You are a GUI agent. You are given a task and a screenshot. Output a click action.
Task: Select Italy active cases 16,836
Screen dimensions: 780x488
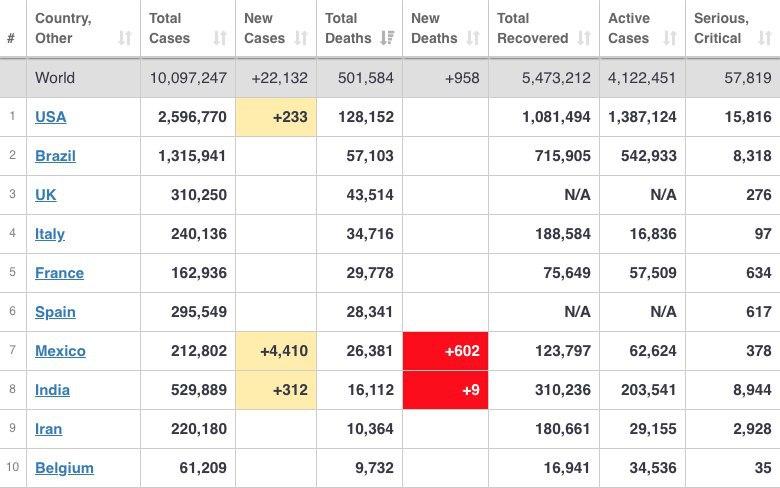click(653, 234)
